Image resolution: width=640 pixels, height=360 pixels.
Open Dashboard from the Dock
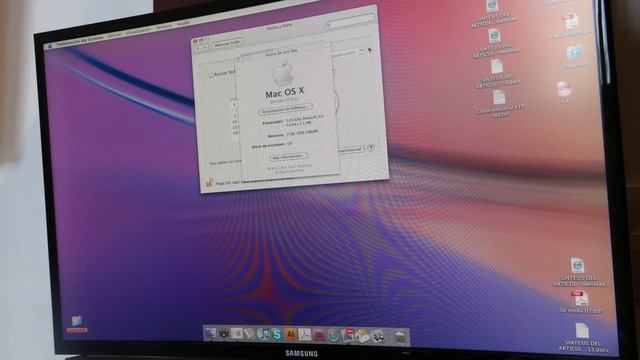[x=223, y=334]
